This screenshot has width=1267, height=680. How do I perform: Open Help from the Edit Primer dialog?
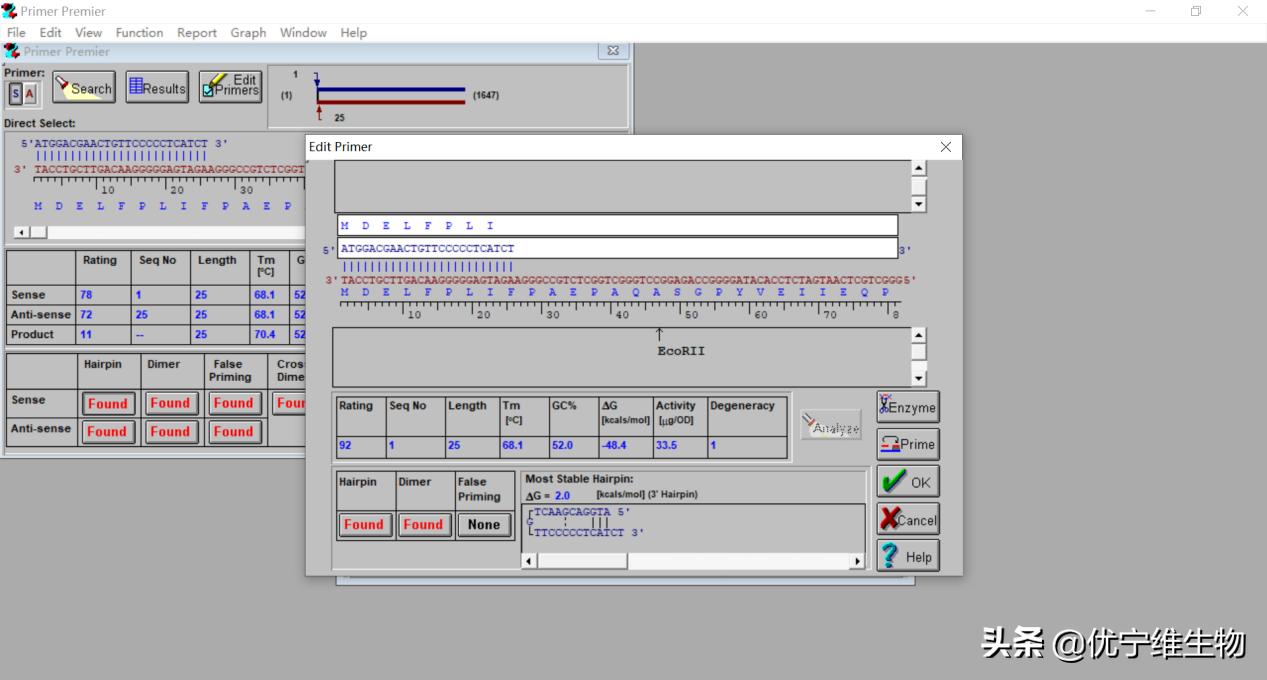[x=907, y=557]
